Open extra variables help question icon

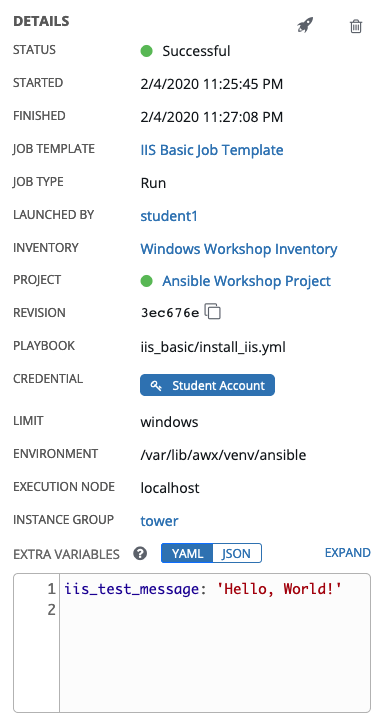click(x=140, y=553)
